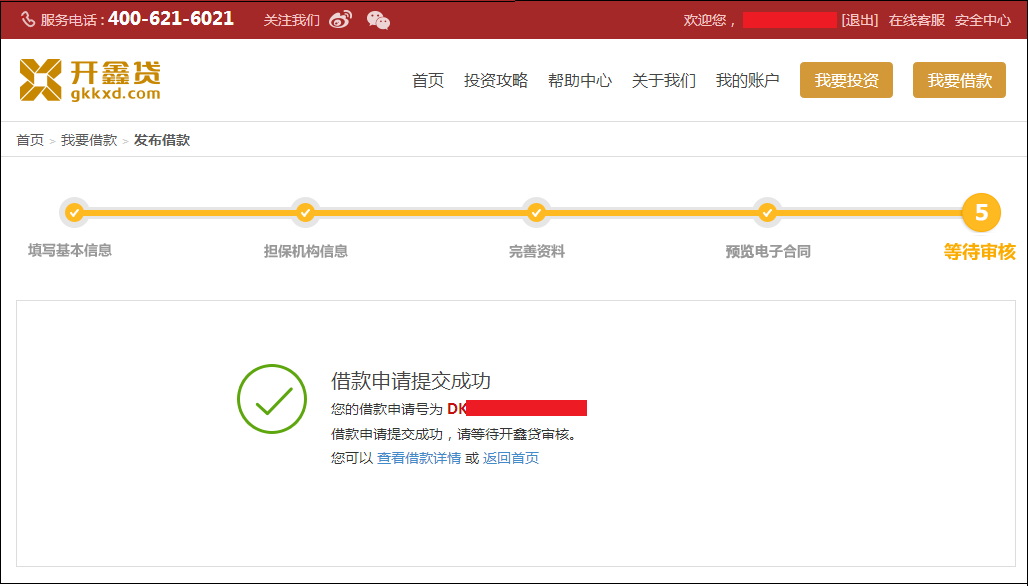Viewport: 1028px width, 586px height.
Task: Open the 首页 navigation menu item
Action: click(x=428, y=81)
